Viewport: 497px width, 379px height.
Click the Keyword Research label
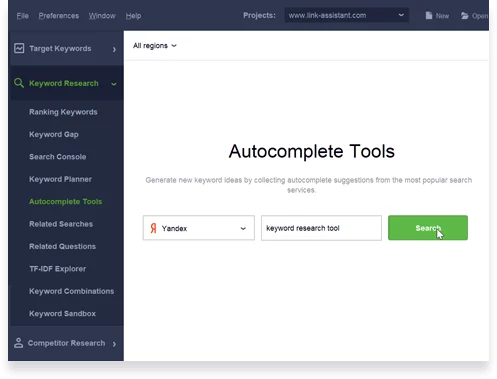click(64, 83)
